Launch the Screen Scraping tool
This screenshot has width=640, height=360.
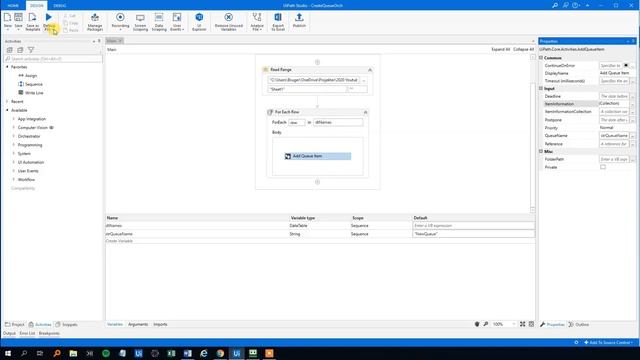pos(140,21)
